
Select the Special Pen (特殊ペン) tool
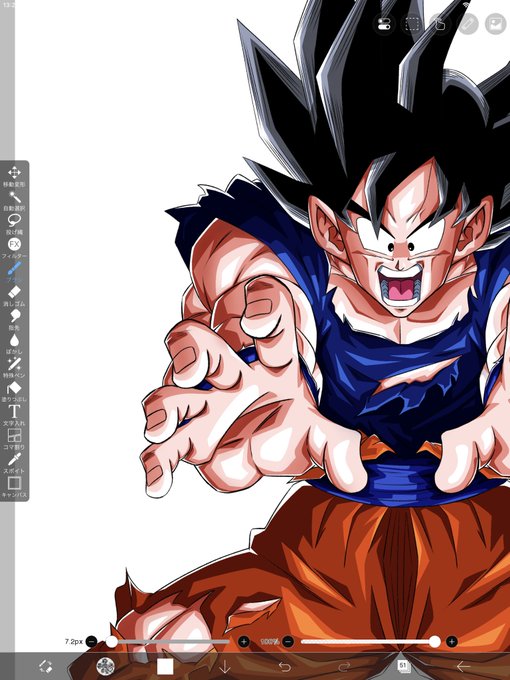coord(14,367)
